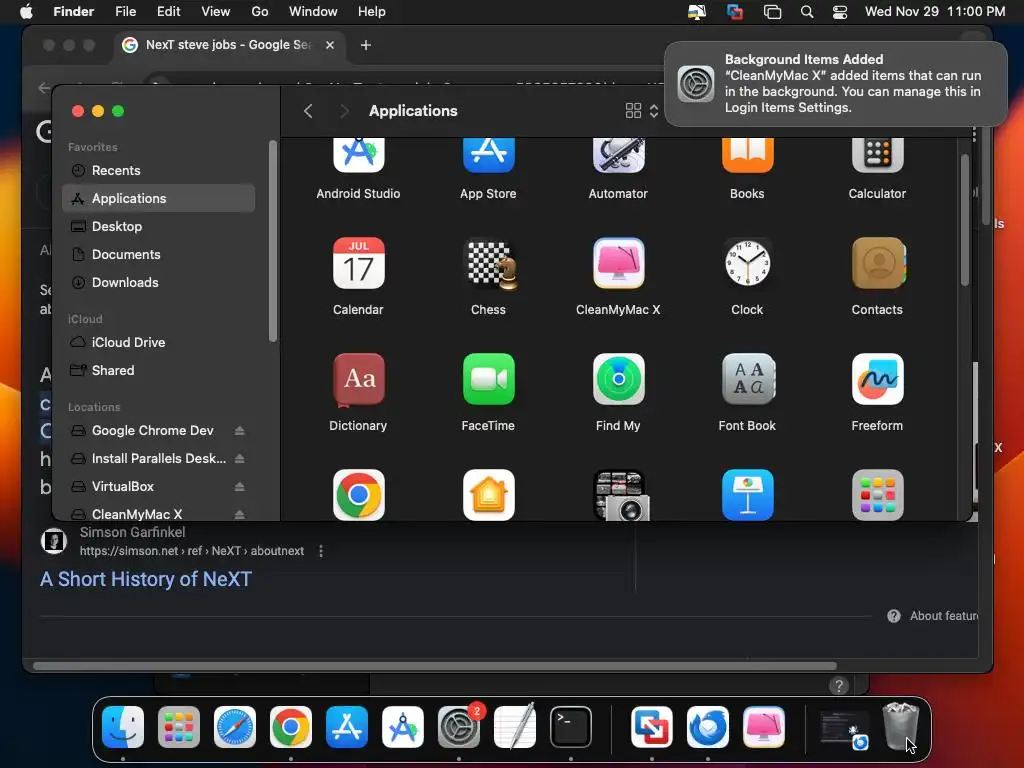Open the Go menu
Viewport: 1024px width, 768px height.
click(x=260, y=12)
